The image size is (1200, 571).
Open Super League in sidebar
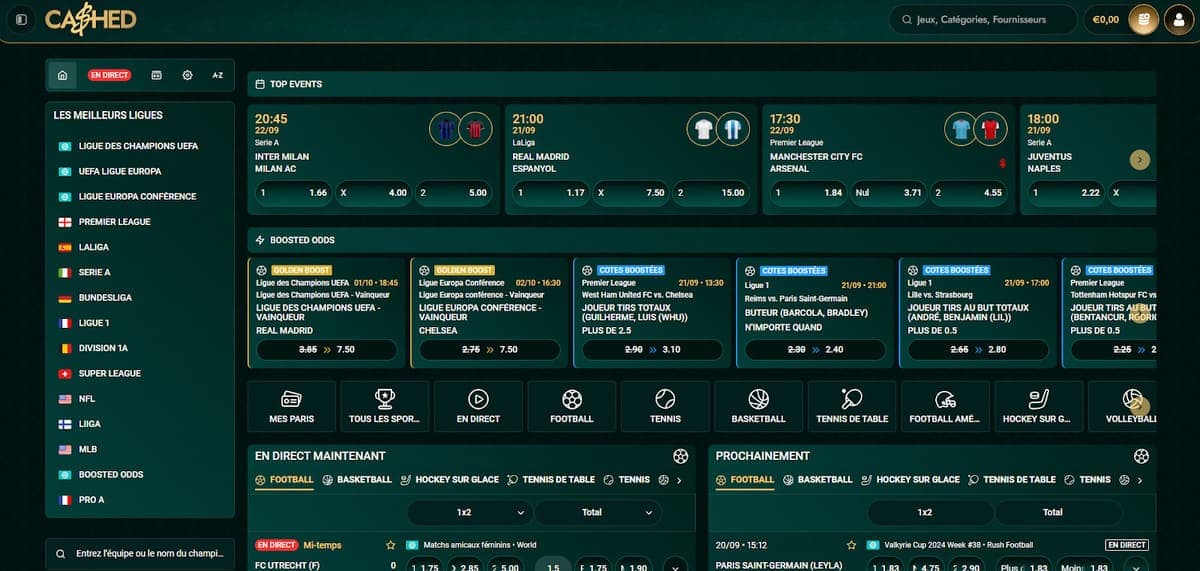pos(109,374)
